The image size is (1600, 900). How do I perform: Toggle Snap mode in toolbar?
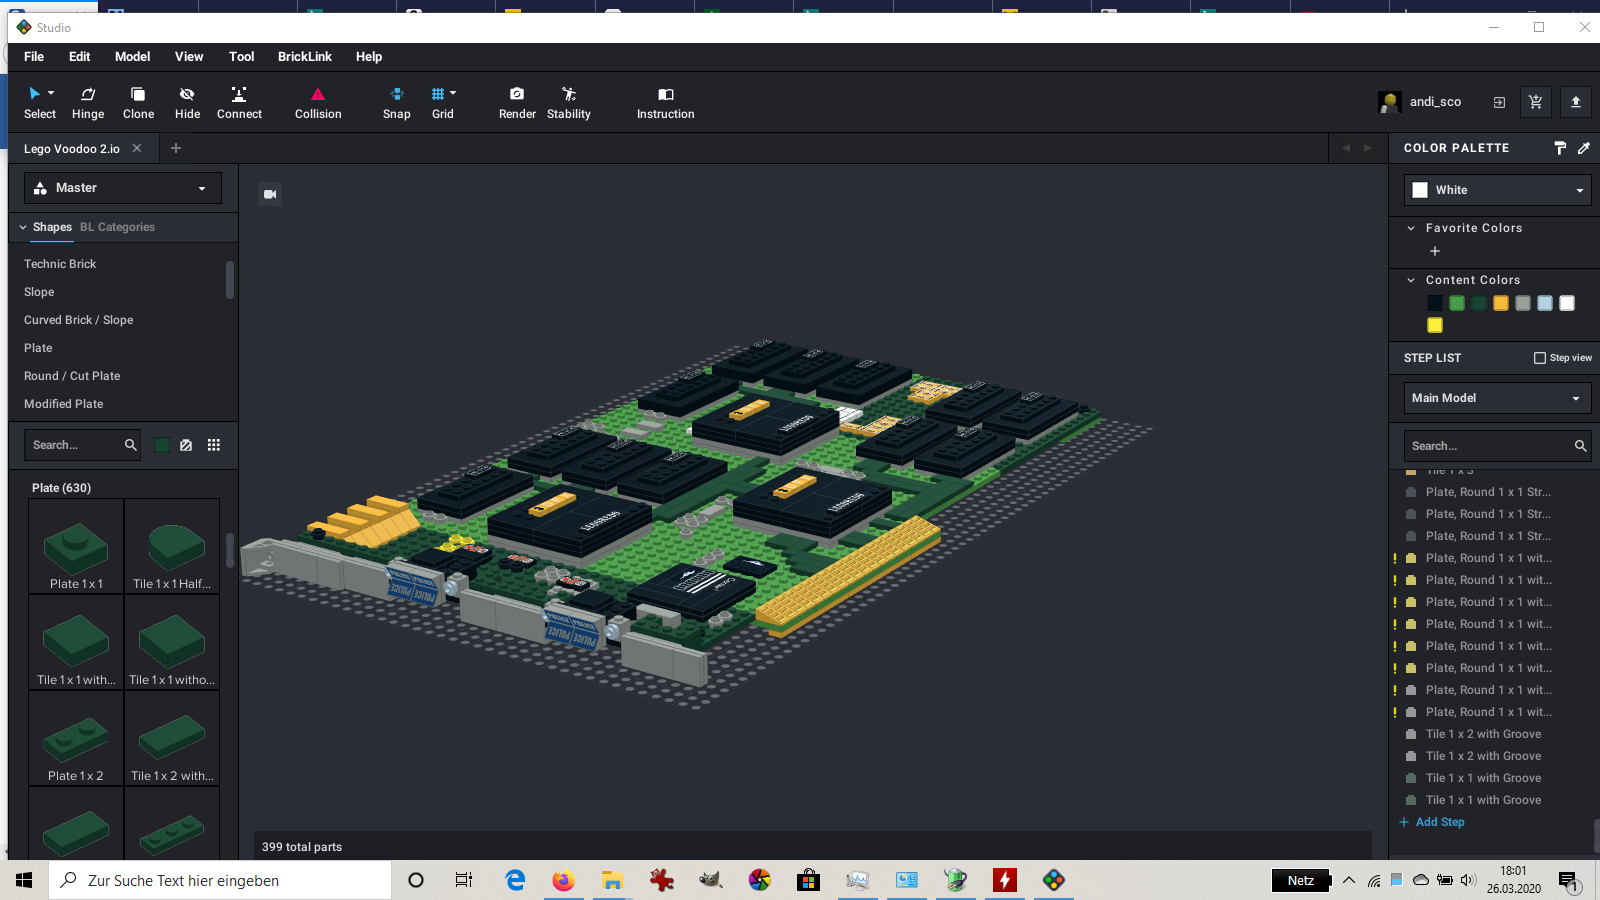coord(397,102)
